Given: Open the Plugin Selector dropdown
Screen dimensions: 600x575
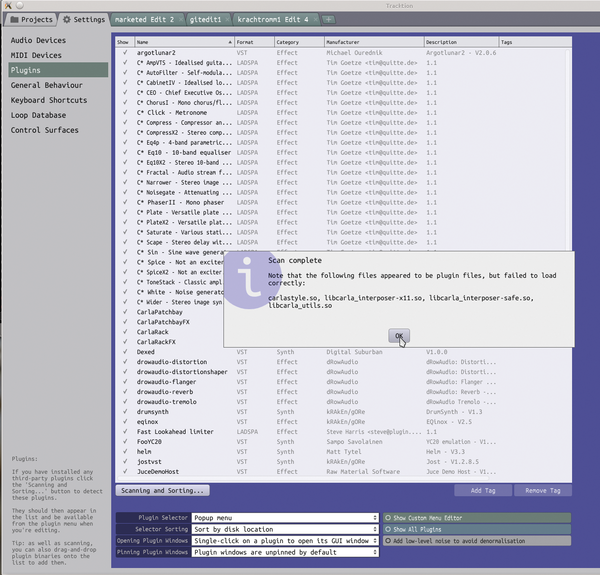Looking at the screenshot, I should [x=285, y=518].
